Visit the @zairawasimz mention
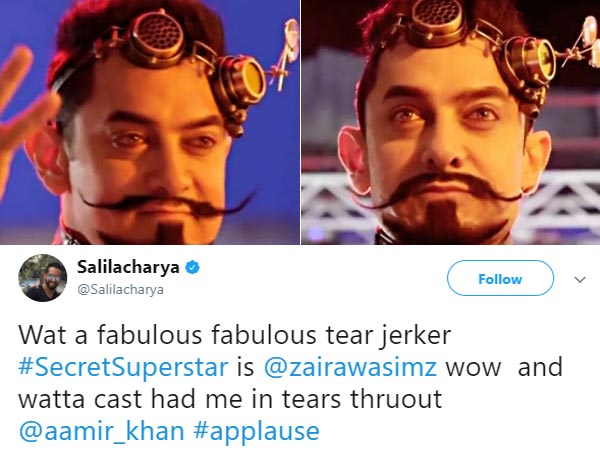This screenshot has width=600, height=450. pos(351,367)
